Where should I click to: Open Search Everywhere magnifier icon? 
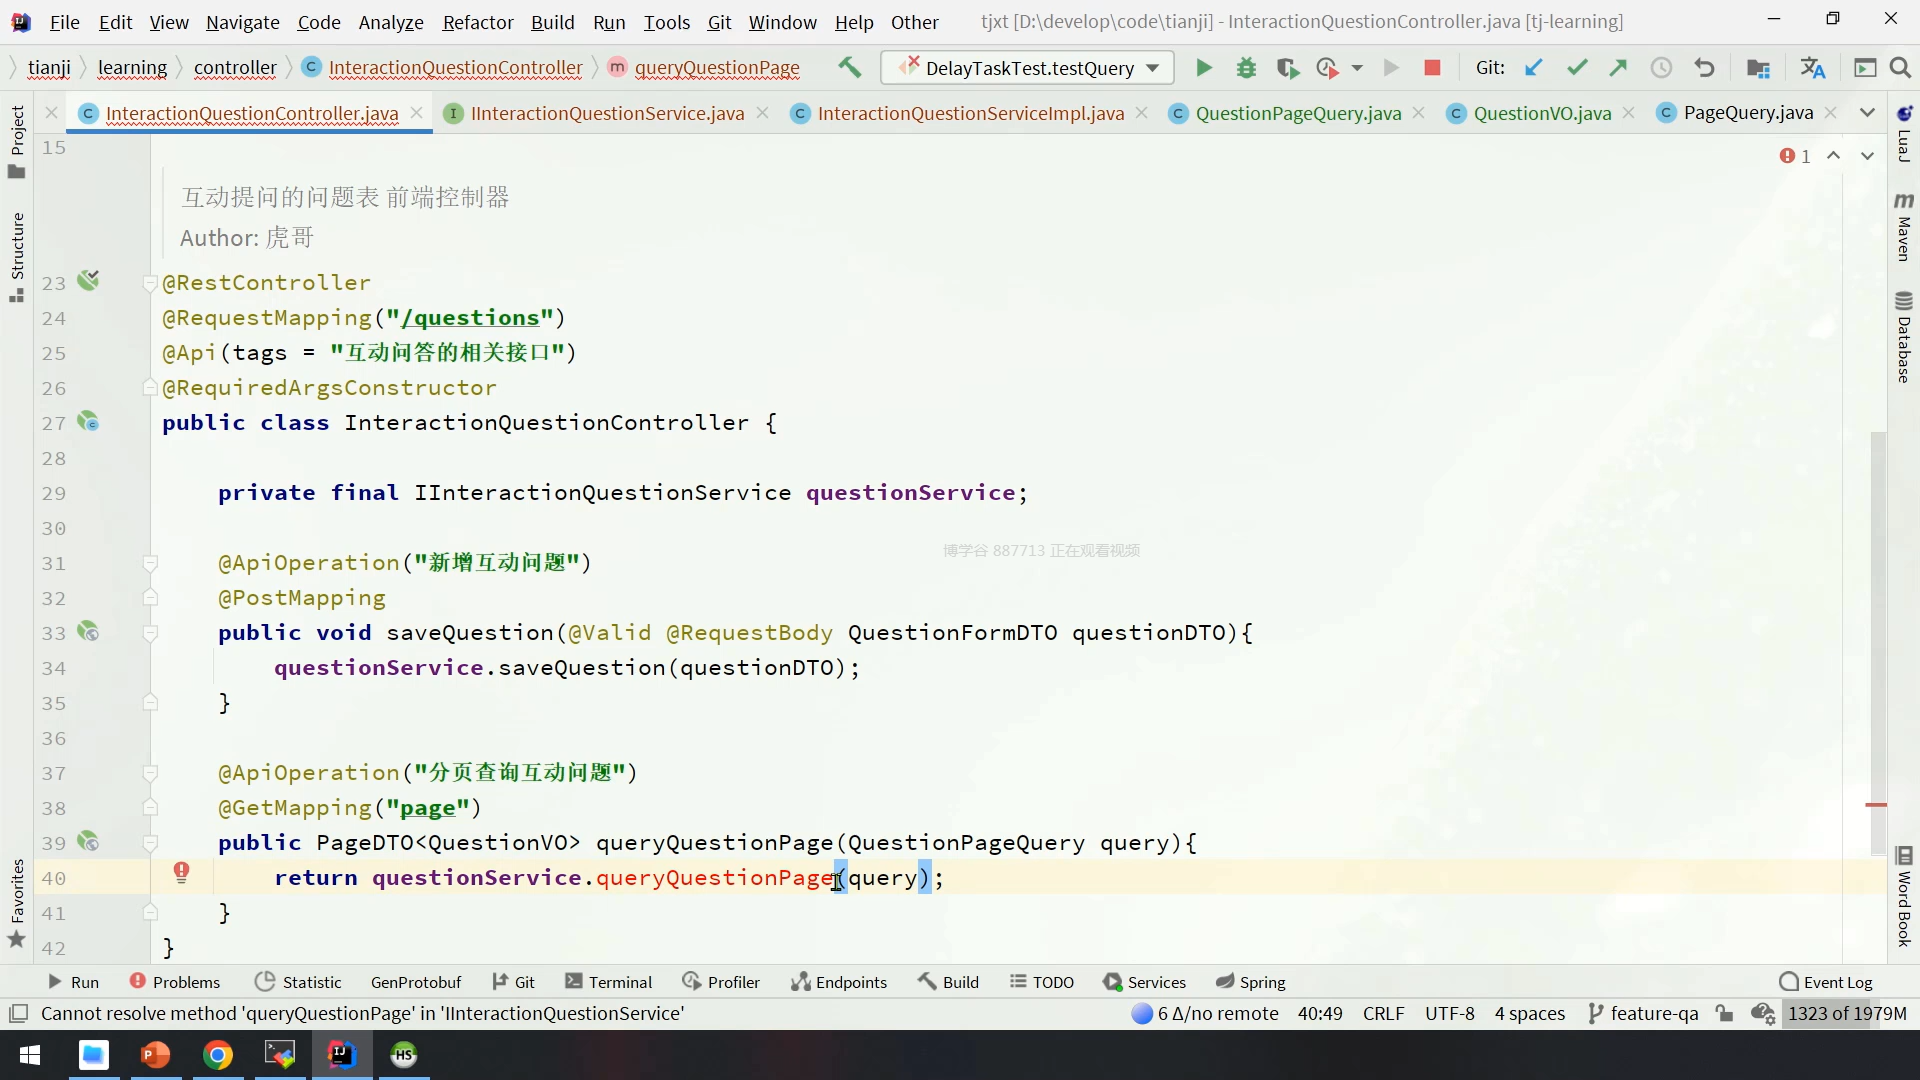1900,68
